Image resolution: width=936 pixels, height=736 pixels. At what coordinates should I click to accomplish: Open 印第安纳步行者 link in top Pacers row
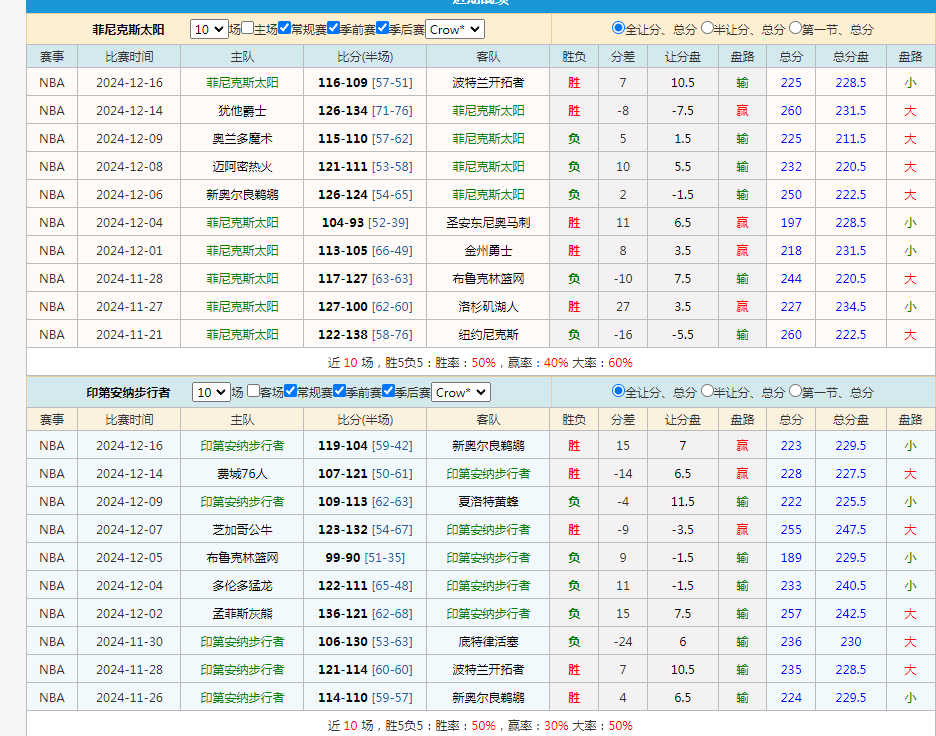click(244, 445)
